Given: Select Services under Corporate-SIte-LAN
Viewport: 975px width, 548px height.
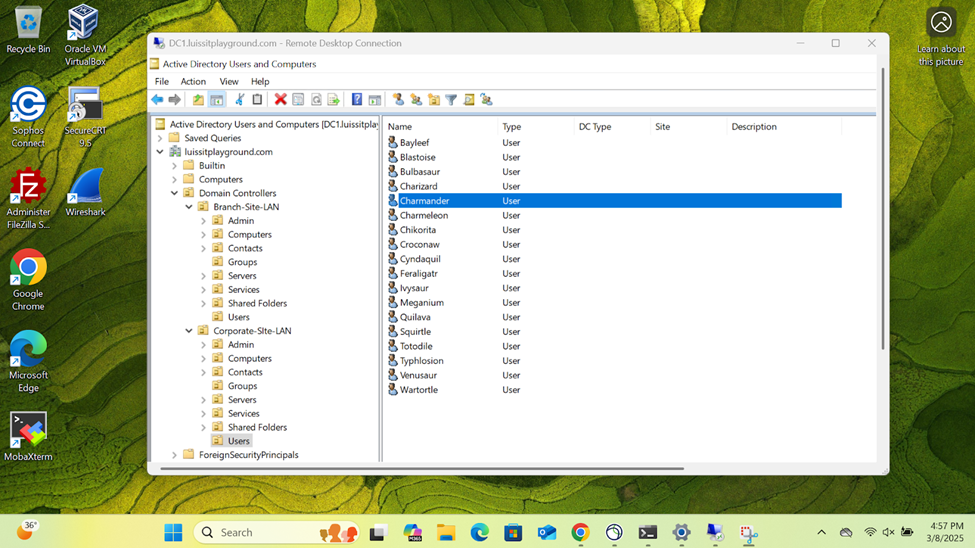Looking at the screenshot, I should pyautogui.click(x=243, y=414).
